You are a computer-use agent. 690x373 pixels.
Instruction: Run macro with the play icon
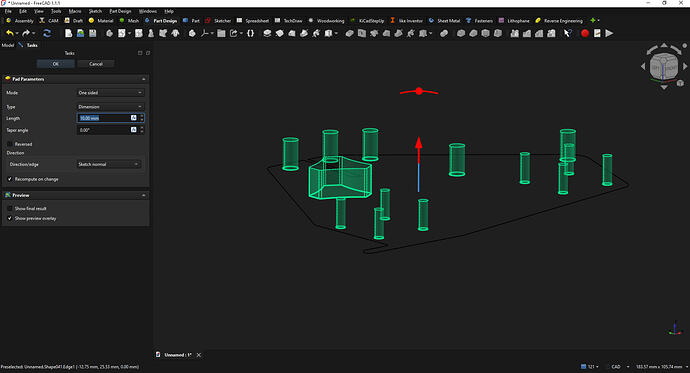pyautogui.click(x=609, y=33)
